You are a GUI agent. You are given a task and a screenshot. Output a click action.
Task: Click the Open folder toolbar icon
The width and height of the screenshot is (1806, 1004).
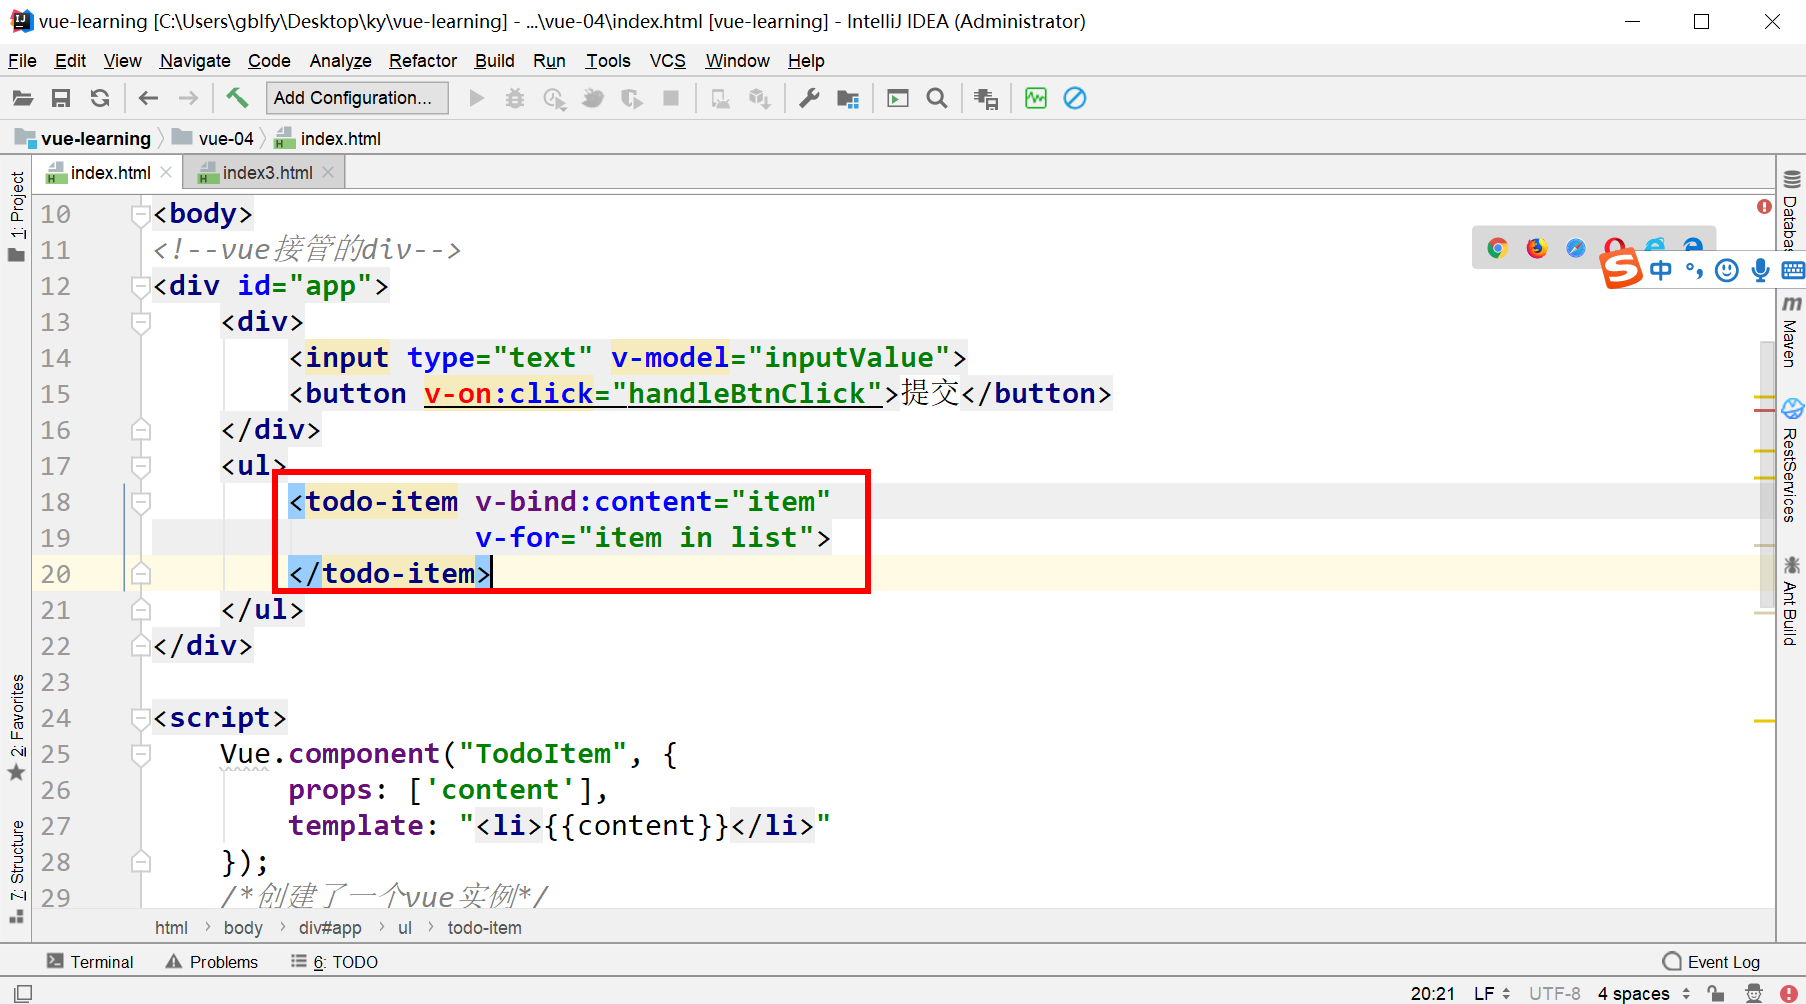[x=22, y=98]
